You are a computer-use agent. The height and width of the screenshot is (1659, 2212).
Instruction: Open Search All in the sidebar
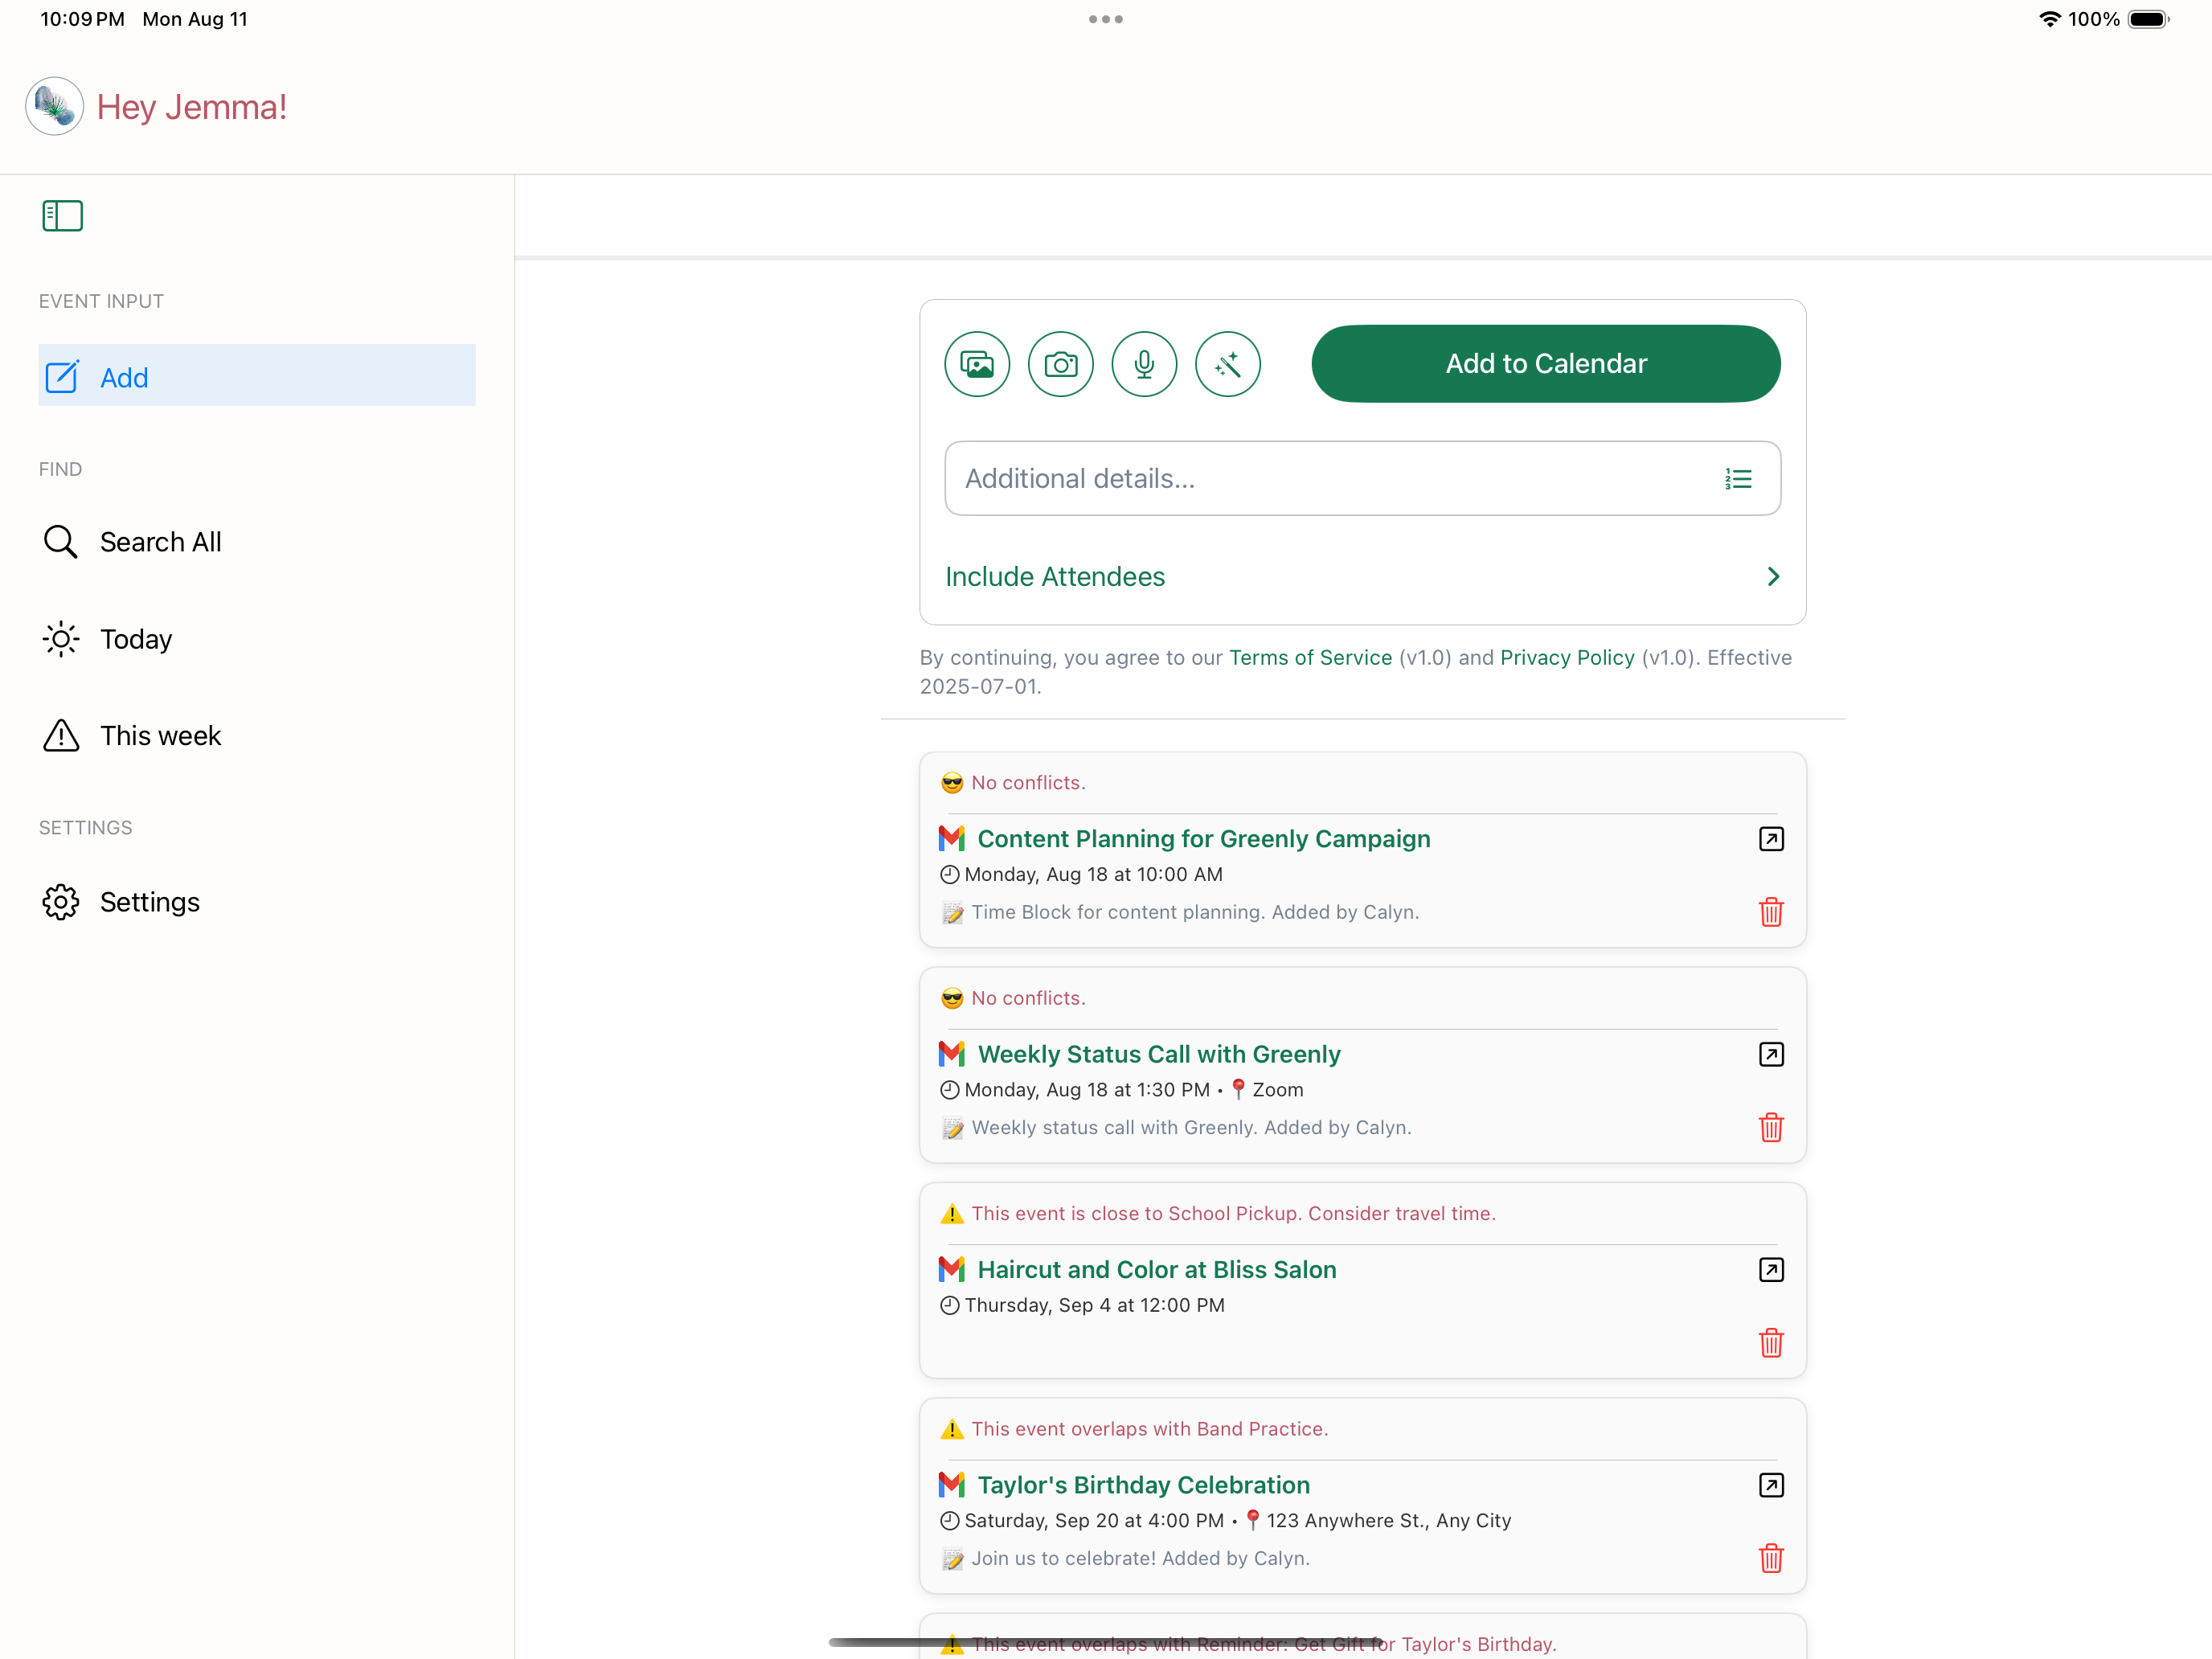tap(257, 542)
